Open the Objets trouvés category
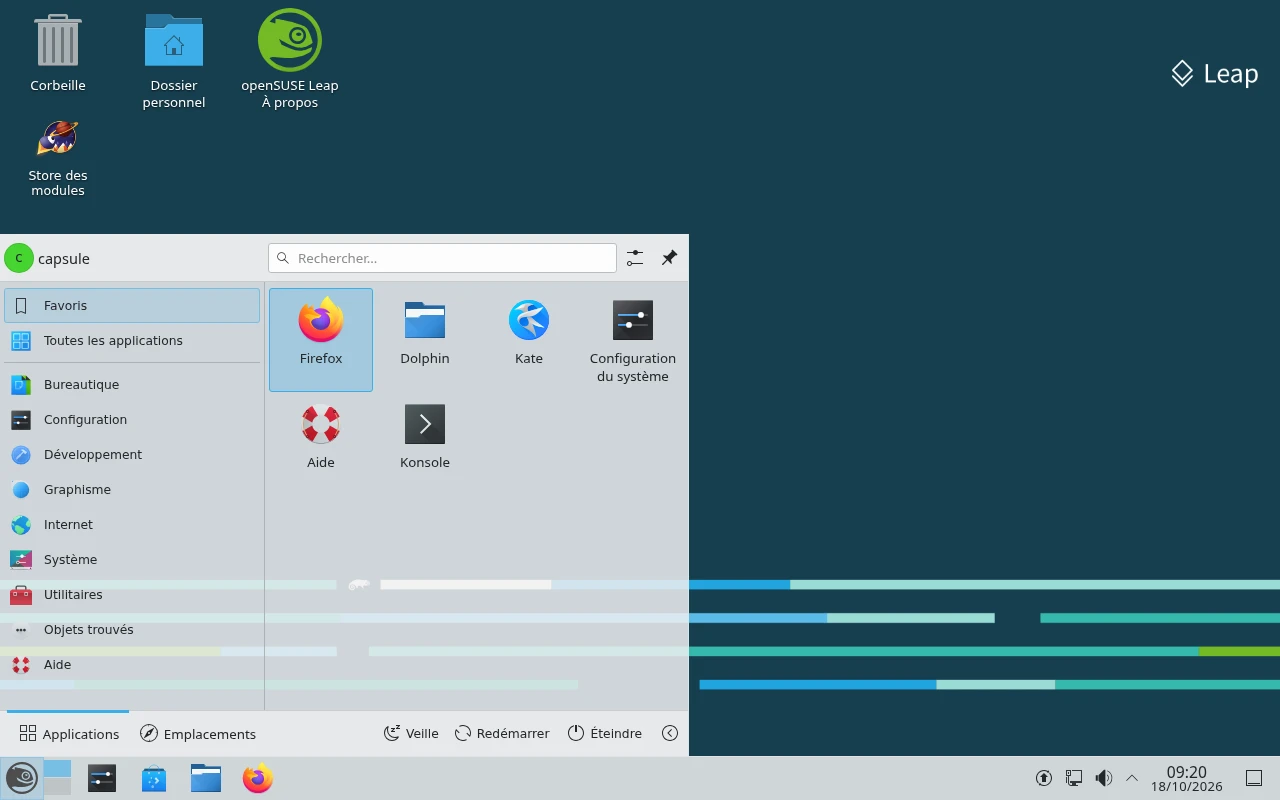The height and width of the screenshot is (800, 1280). pyautogui.click(x=132, y=630)
